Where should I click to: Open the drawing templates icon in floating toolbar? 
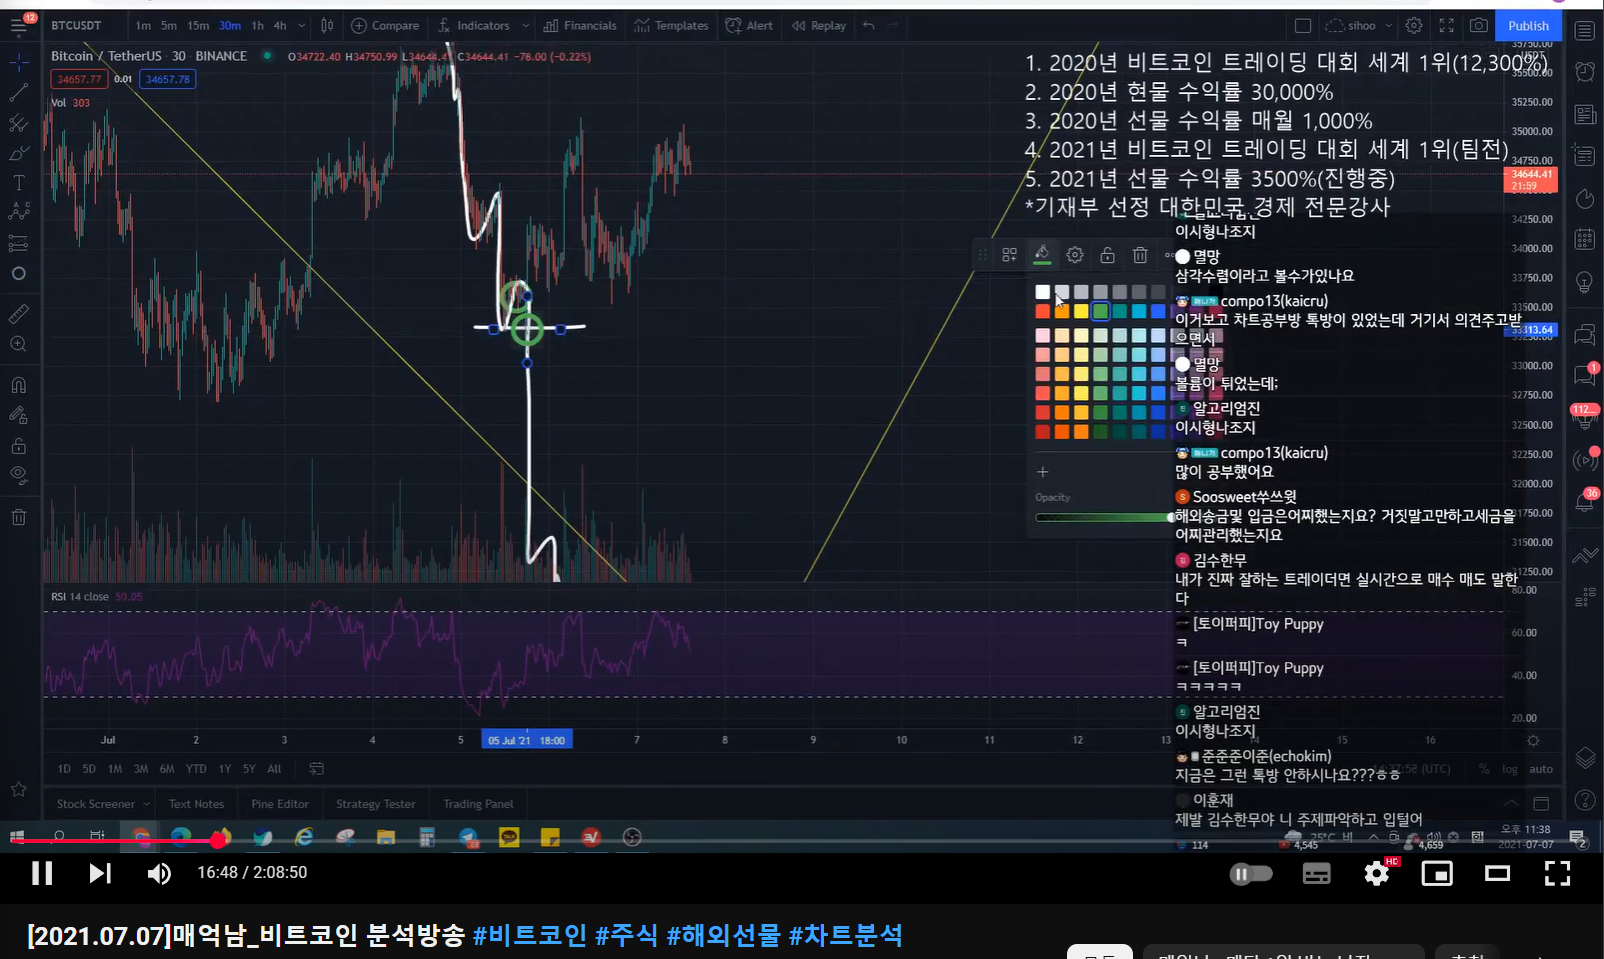point(1010,255)
